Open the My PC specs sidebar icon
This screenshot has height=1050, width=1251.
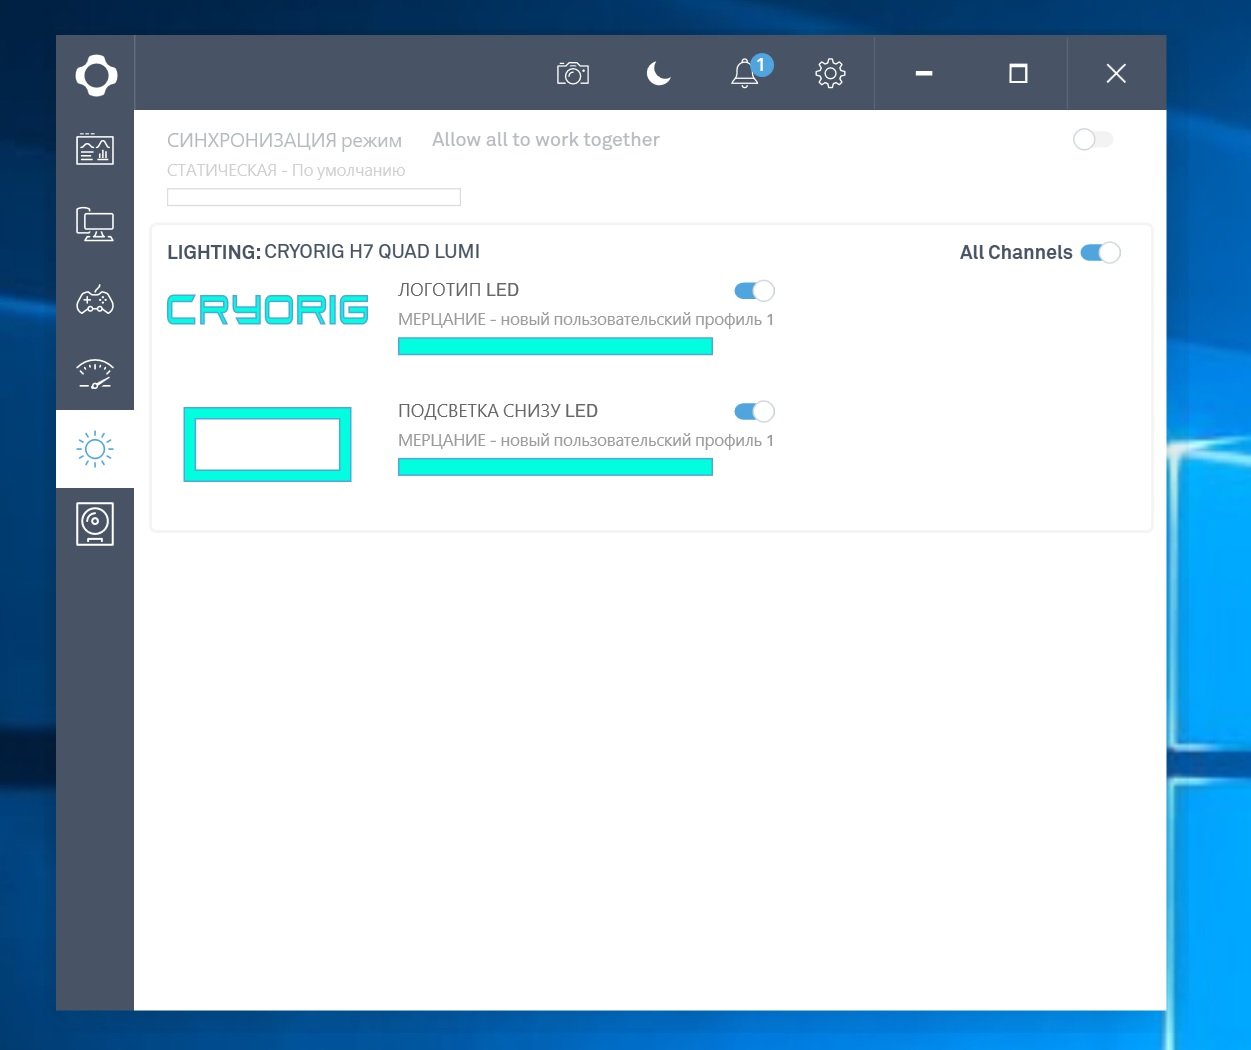click(95, 224)
